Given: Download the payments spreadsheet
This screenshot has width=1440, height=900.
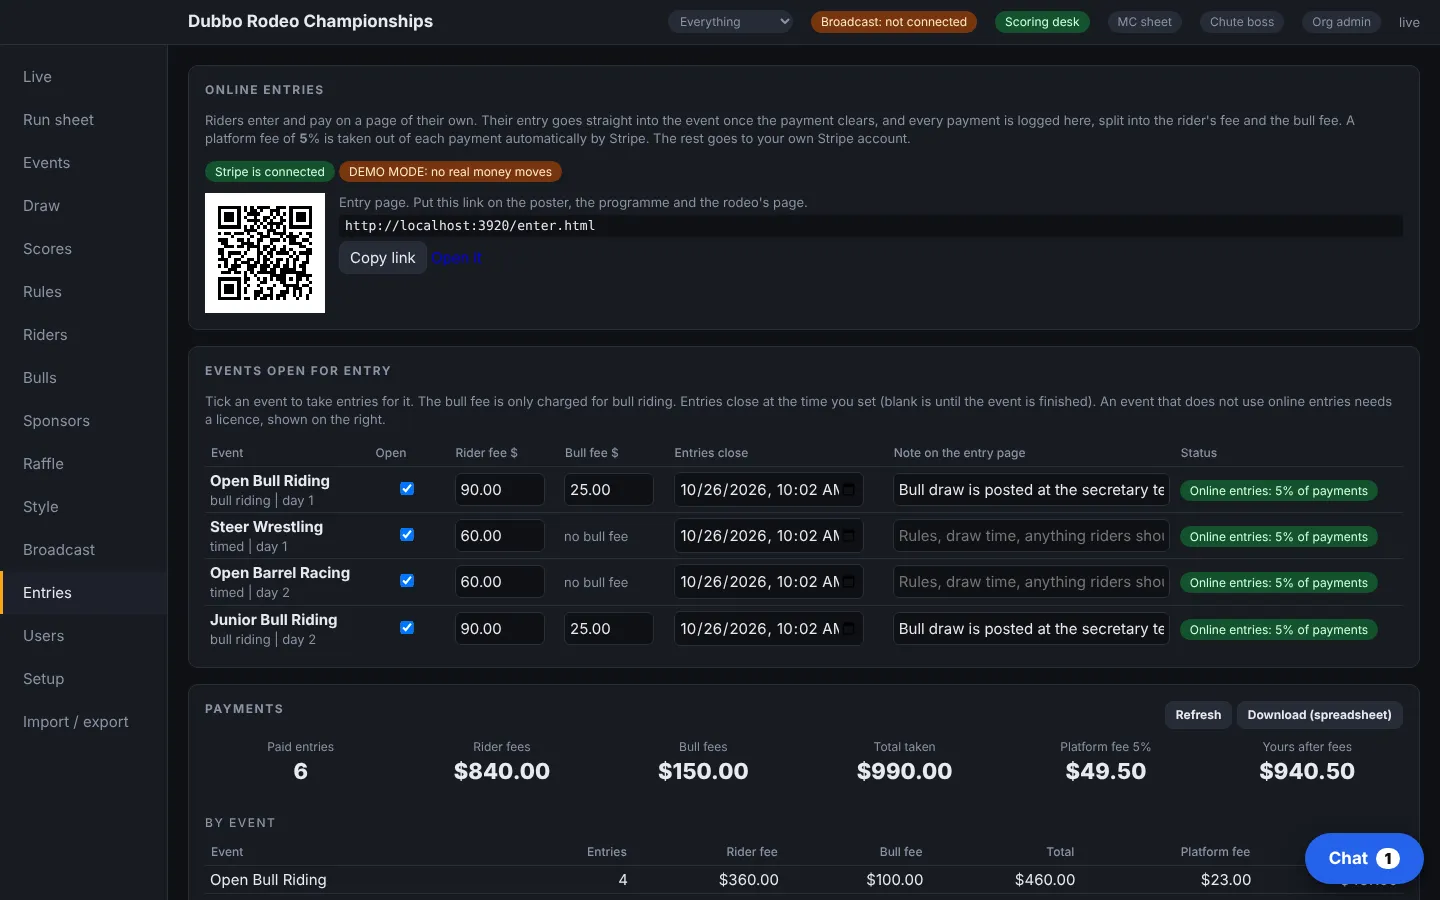Looking at the screenshot, I should (x=1320, y=715).
